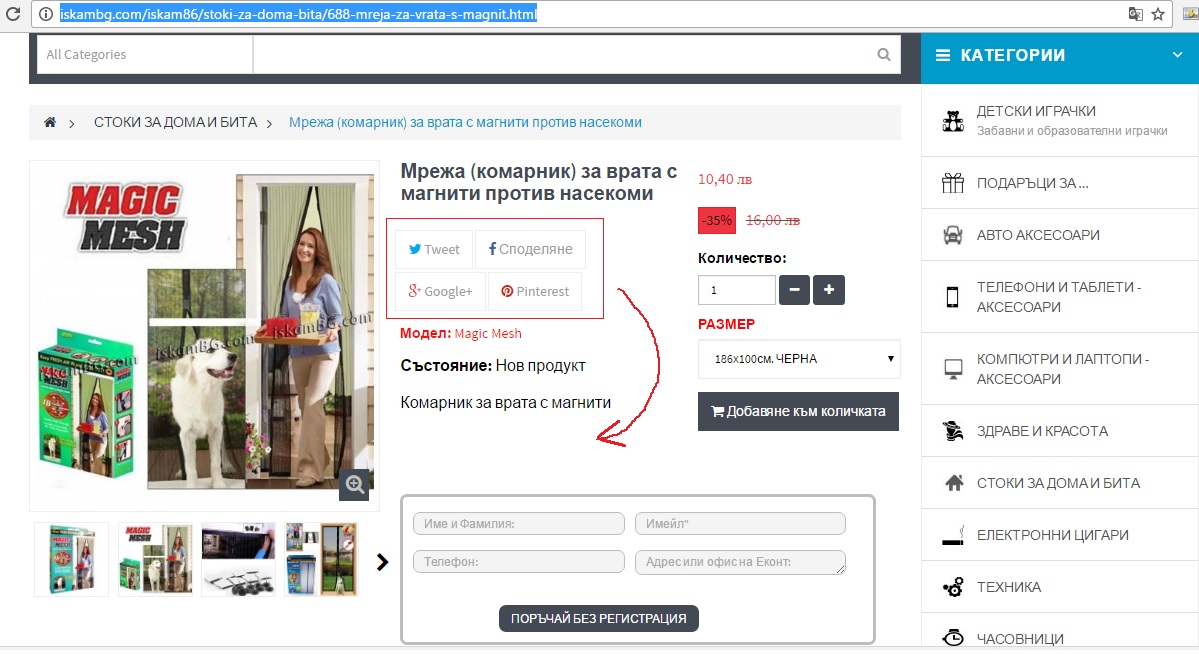Click the quantity input field
This screenshot has height=654, width=1199.
click(737, 290)
